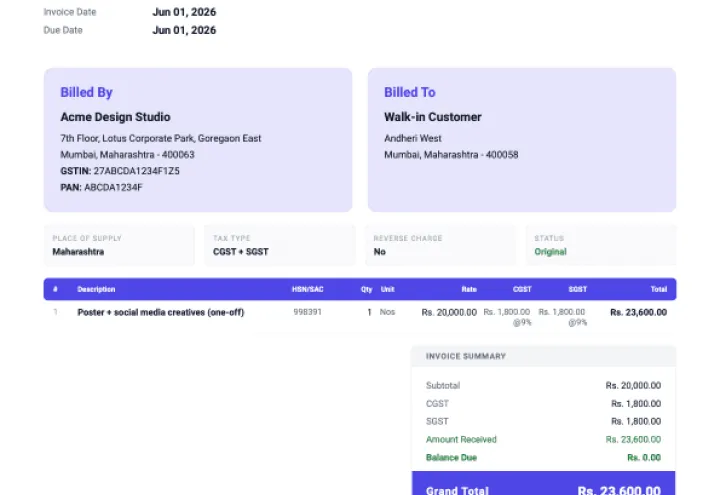Click the GSTIN 27ABCDA1234F1Z5 line

click(x=120, y=171)
